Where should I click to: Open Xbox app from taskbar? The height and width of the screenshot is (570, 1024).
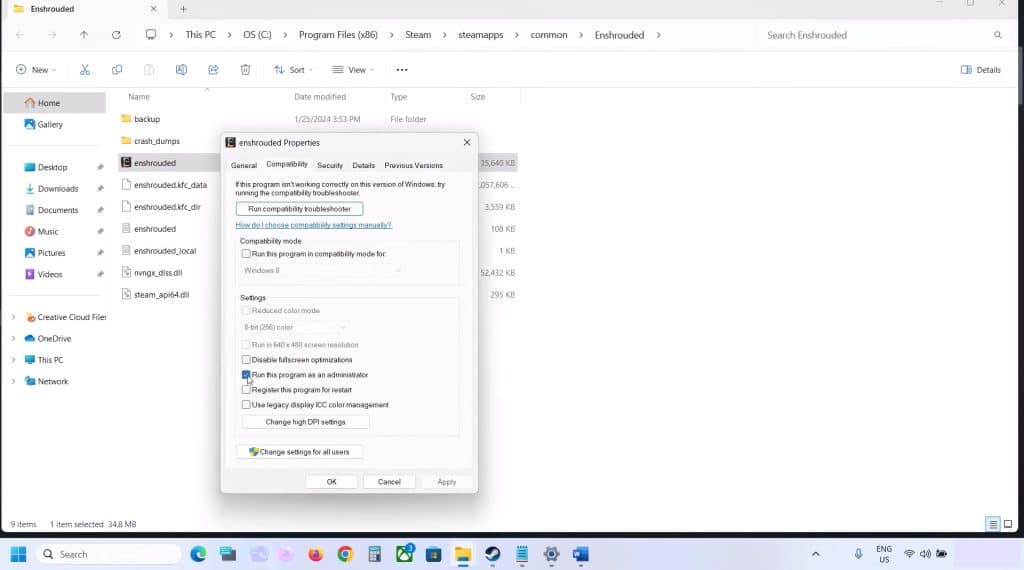click(x=404, y=554)
